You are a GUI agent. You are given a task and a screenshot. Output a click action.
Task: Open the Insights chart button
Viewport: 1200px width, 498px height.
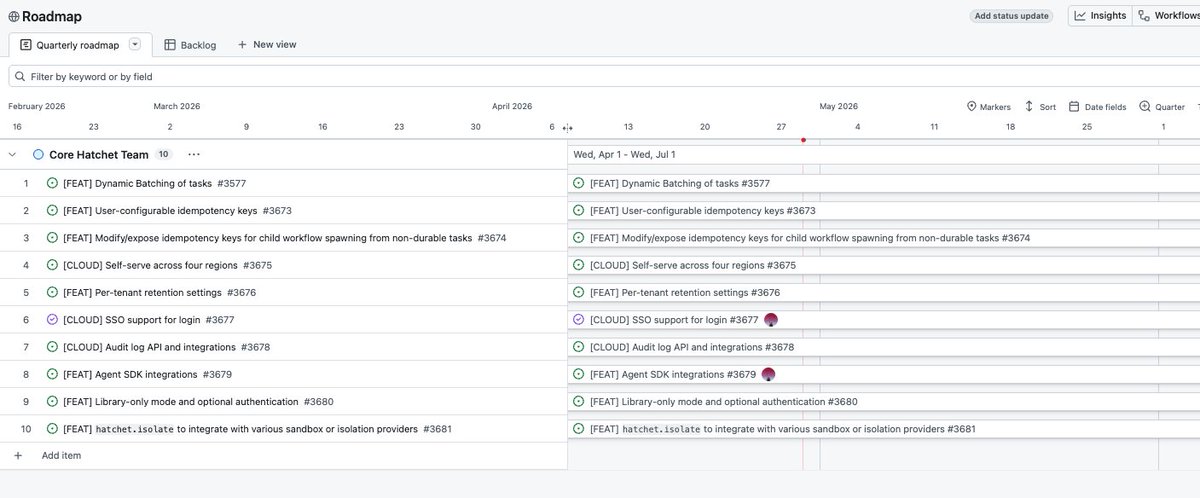coord(1100,15)
